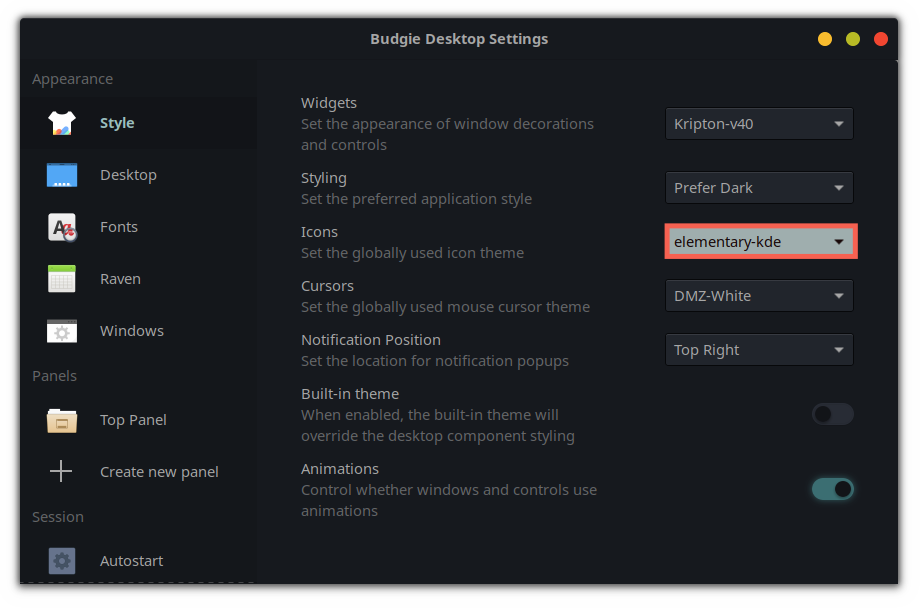Click the Raven calendar icon

62,279
